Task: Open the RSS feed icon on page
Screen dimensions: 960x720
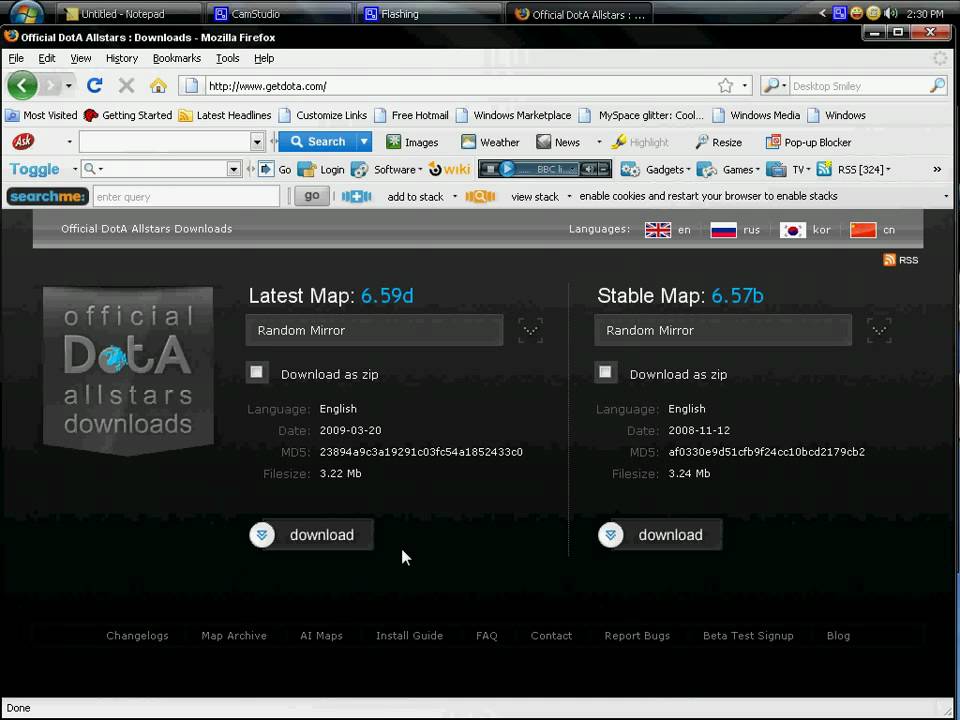Action: pyautogui.click(x=890, y=260)
